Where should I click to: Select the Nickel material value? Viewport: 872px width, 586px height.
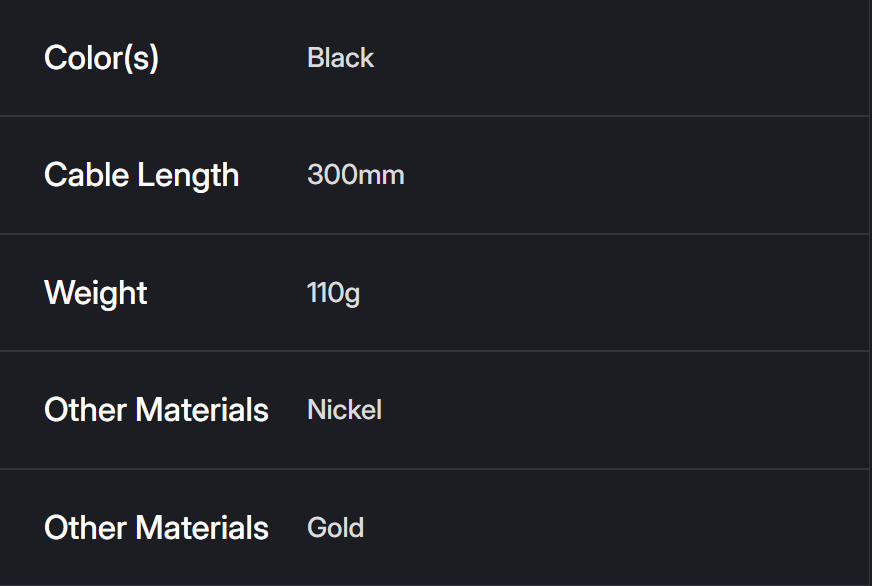pos(344,410)
